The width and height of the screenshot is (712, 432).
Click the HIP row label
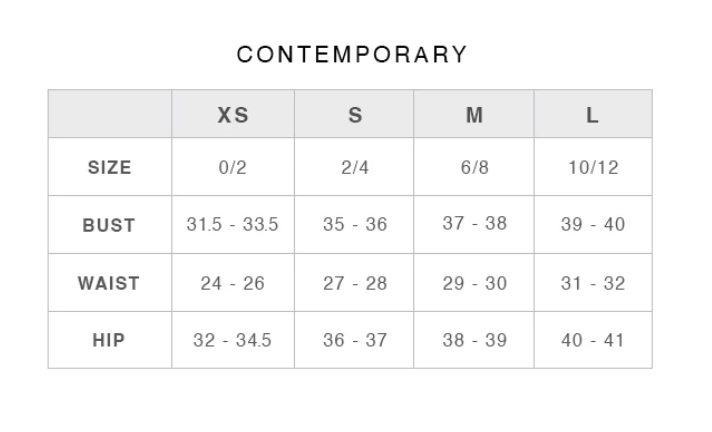click(109, 340)
